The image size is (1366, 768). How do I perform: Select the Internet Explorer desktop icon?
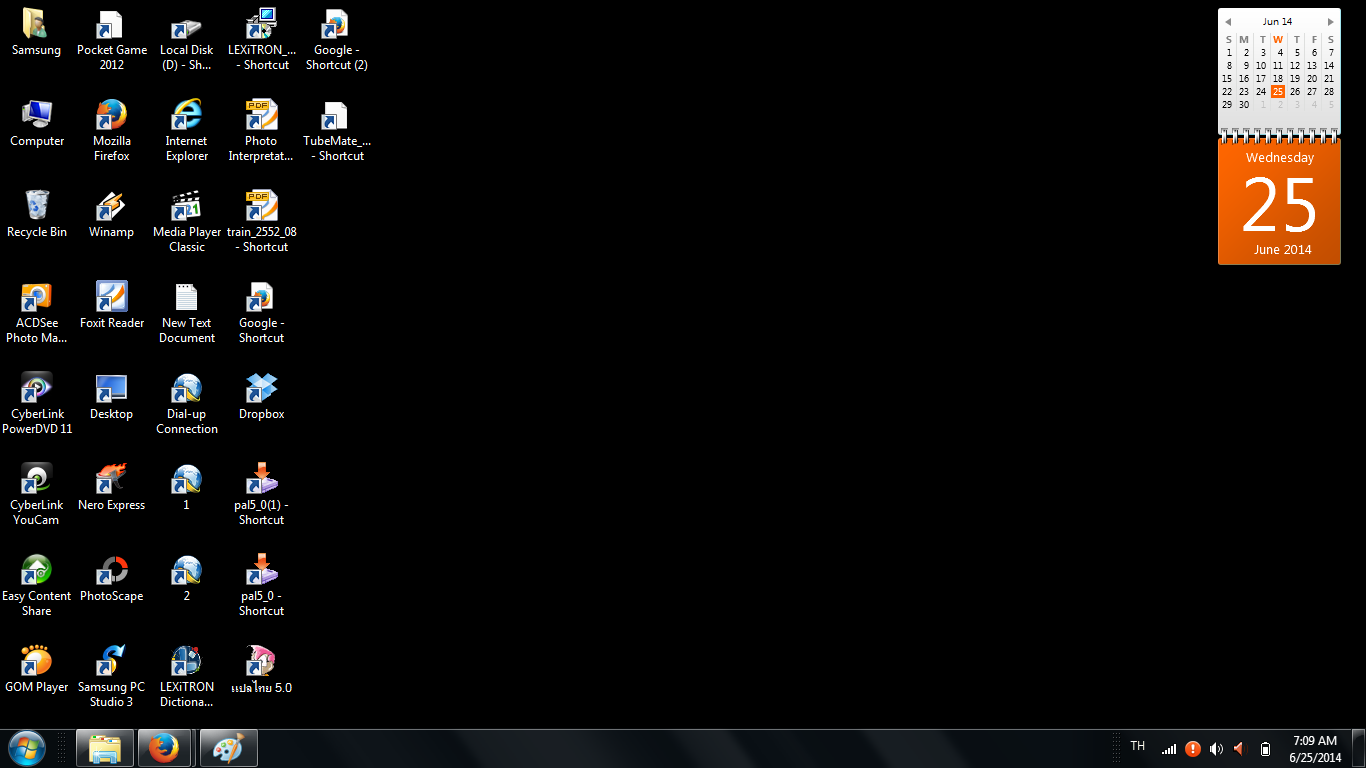click(x=187, y=131)
